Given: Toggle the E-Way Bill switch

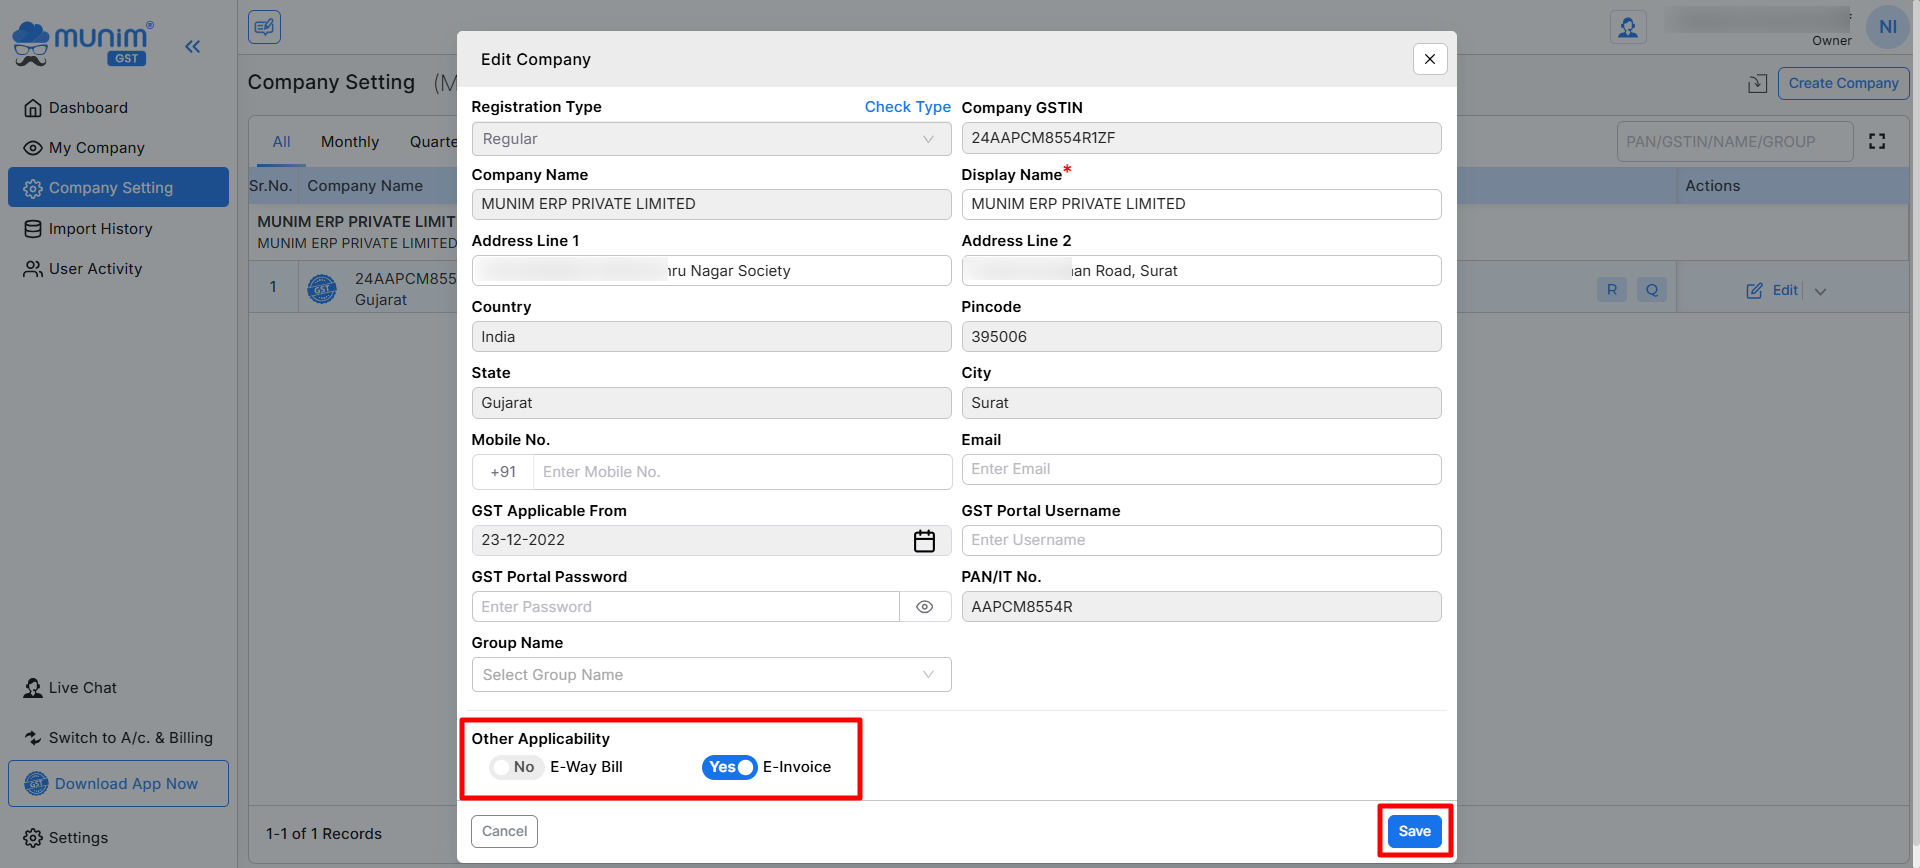Looking at the screenshot, I should pos(516,767).
